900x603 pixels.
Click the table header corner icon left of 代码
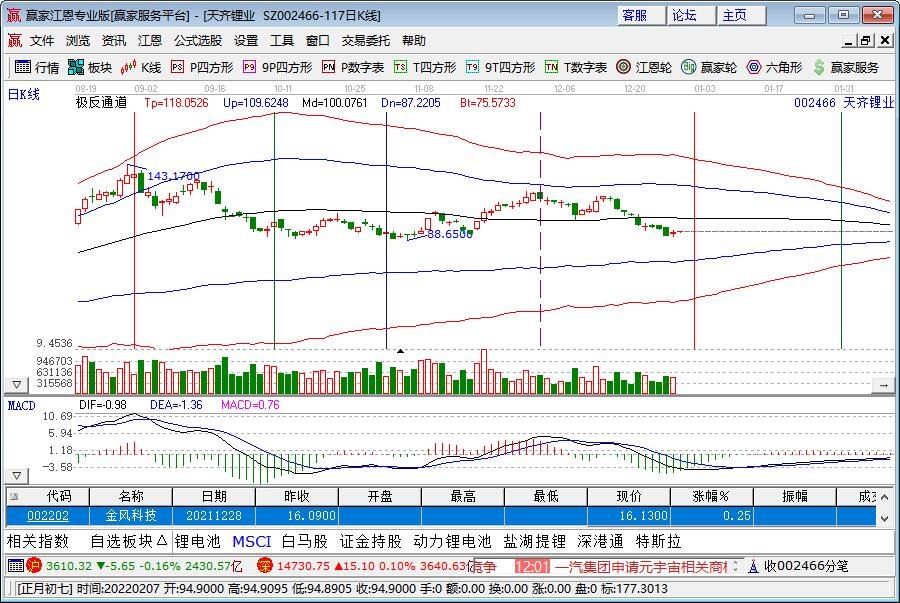click(x=14, y=496)
